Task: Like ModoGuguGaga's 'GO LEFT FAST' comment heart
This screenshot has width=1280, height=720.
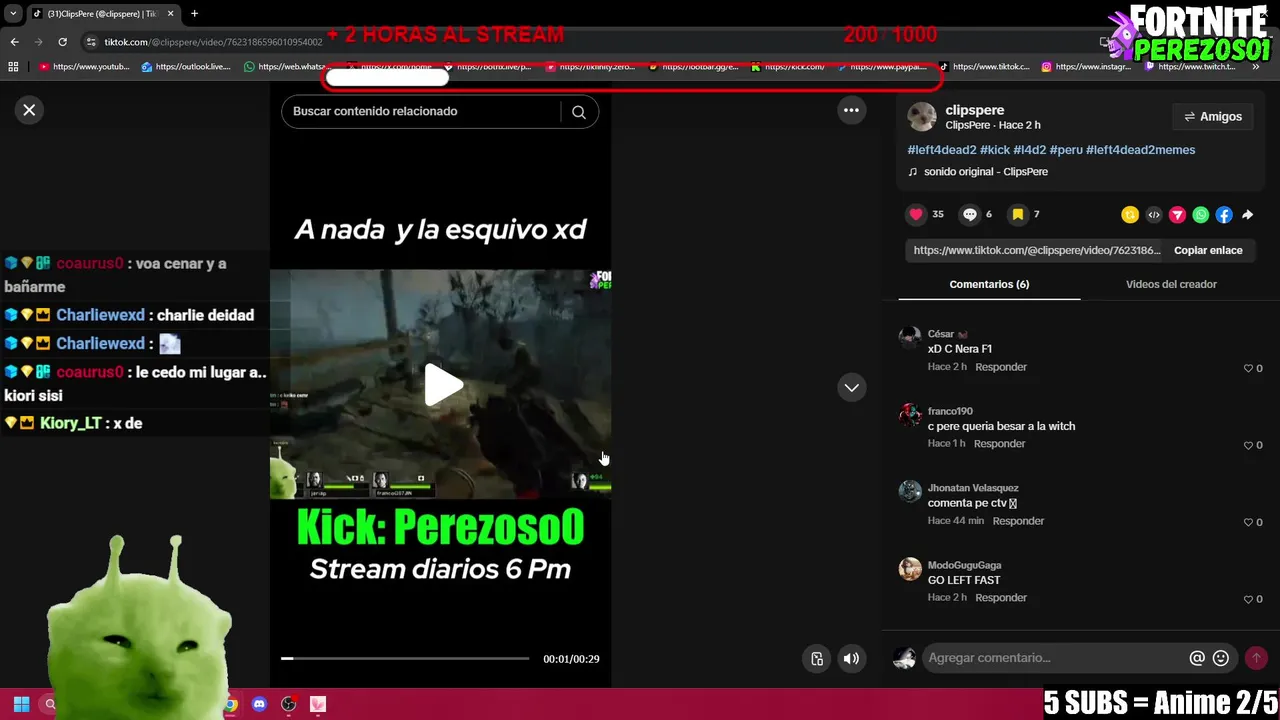Action: [1248, 600]
